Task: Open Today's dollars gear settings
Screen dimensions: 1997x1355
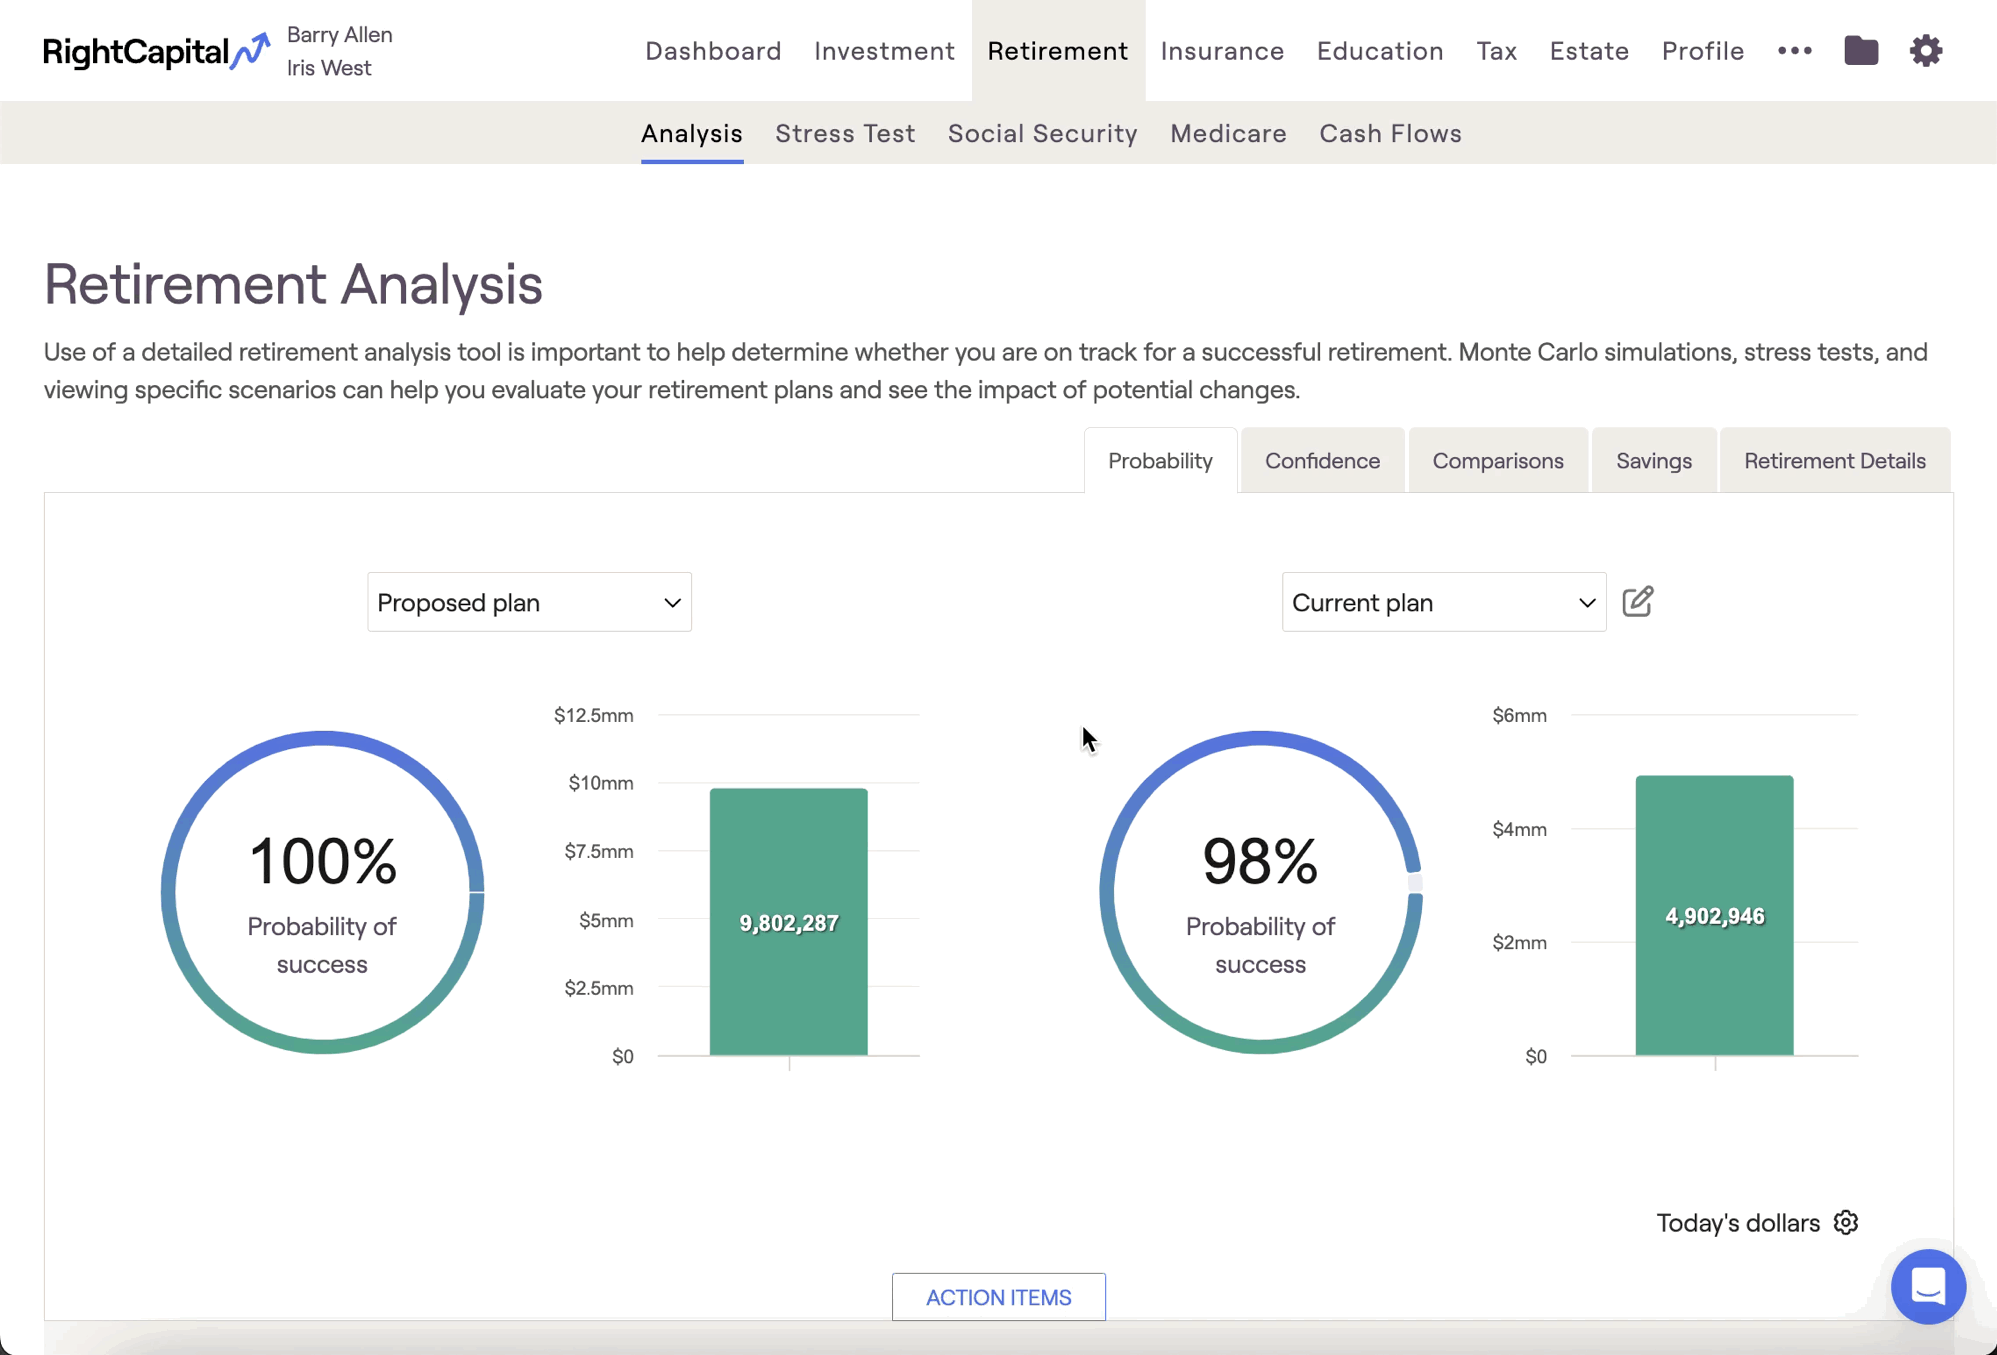Action: point(1846,1222)
